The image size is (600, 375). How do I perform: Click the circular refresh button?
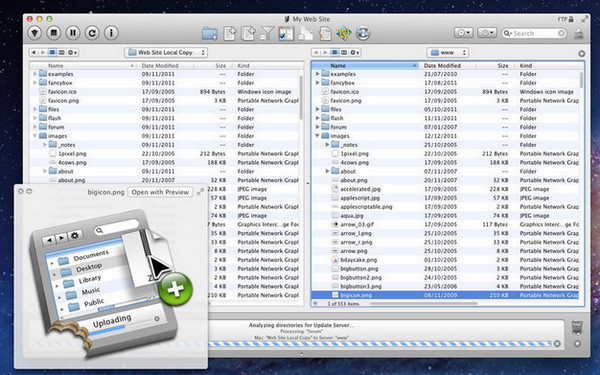[92, 33]
